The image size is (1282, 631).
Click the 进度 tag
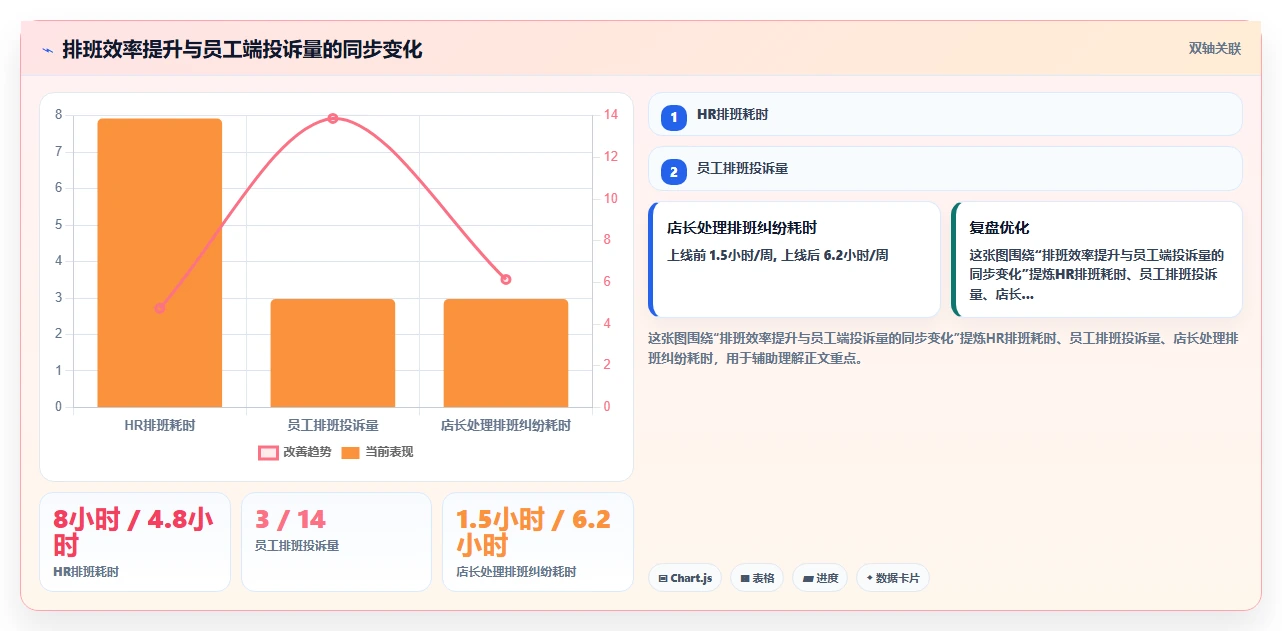pyautogui.click(x=820, y=578)
